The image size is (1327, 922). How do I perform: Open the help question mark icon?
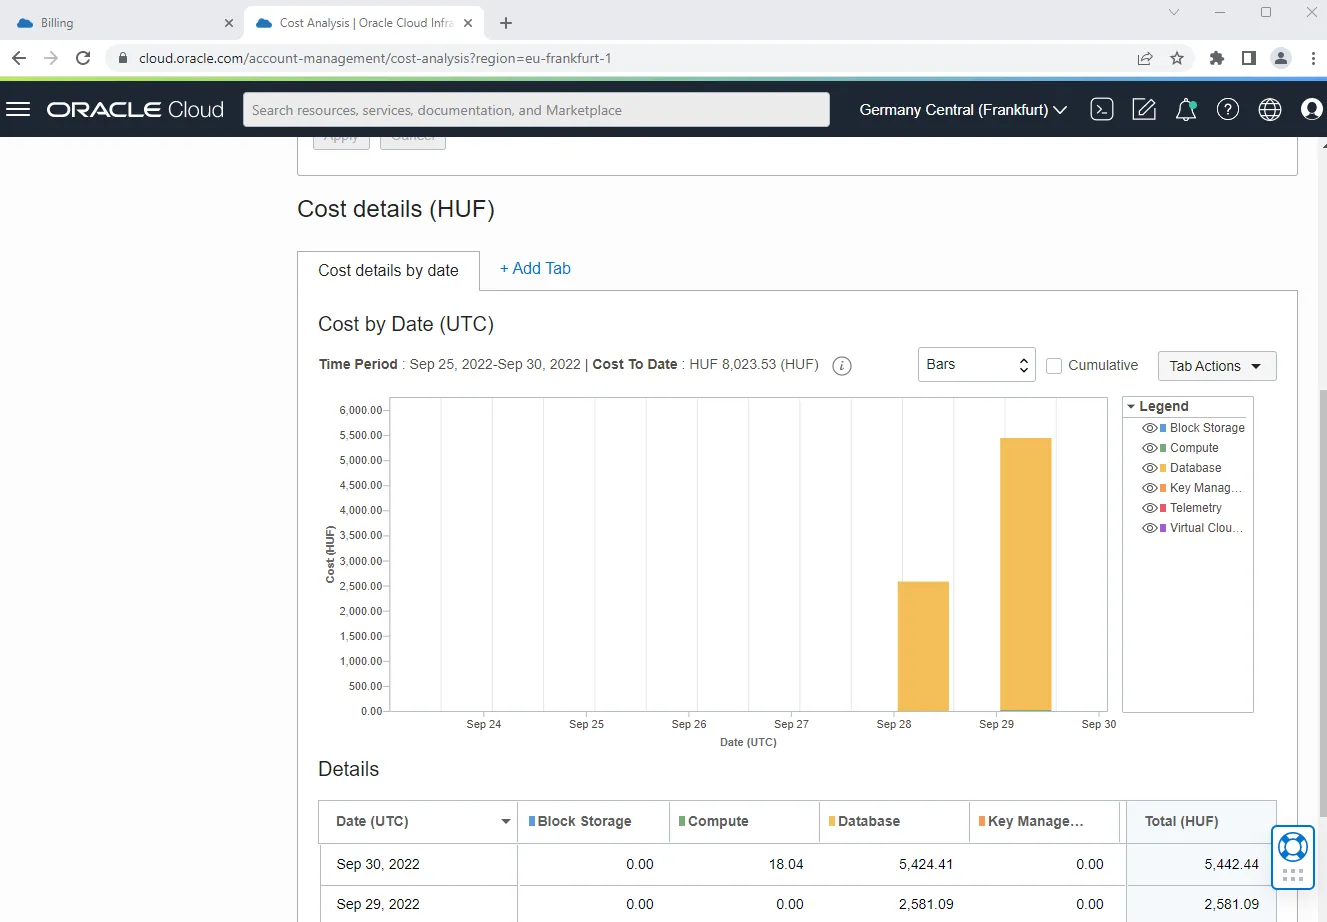(x=1228, y=110)
